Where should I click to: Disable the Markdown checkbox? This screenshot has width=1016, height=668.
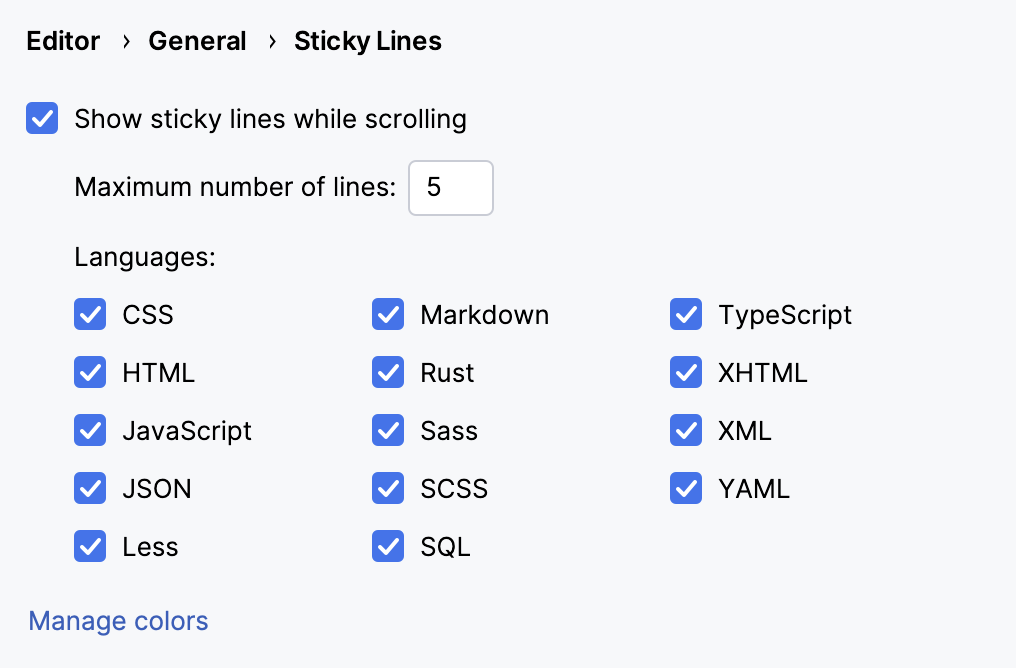point(388,315)
